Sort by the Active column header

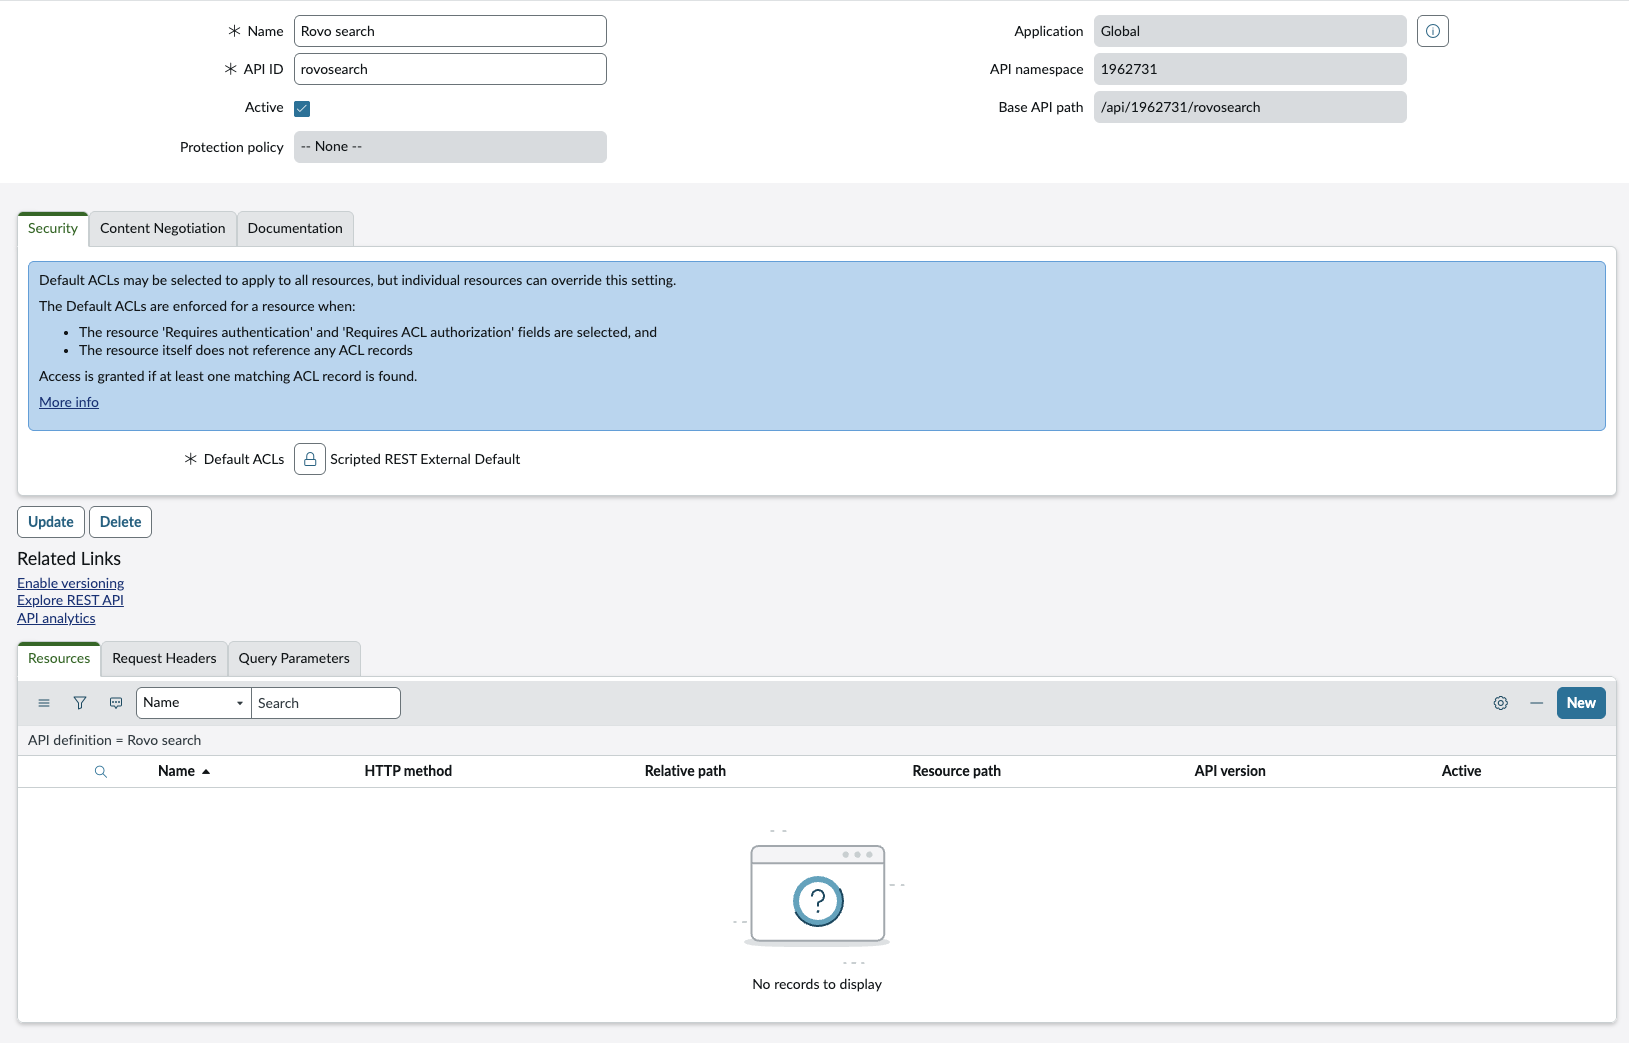(1461, 771)
